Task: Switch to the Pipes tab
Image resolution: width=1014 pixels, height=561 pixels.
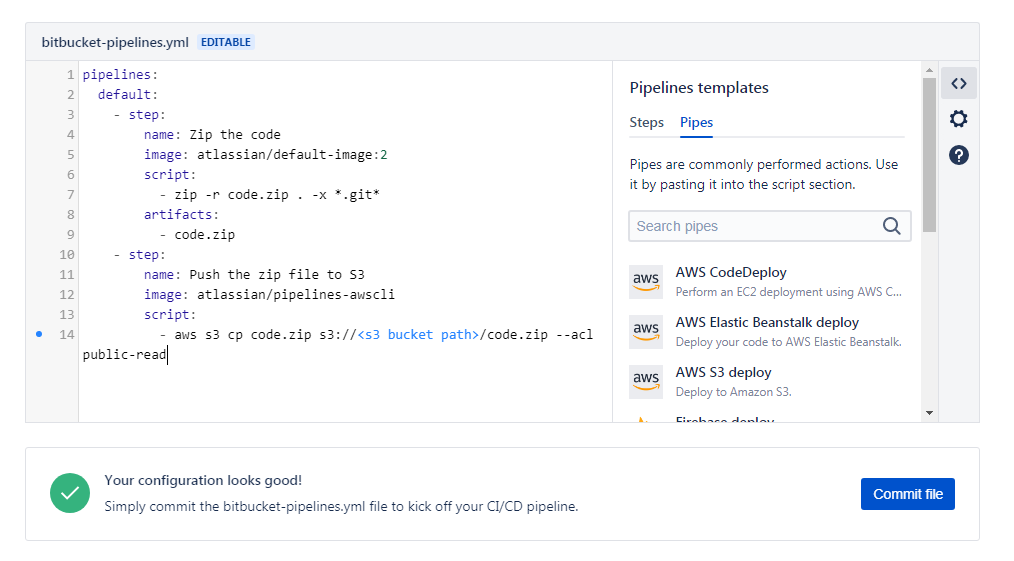Action: [x=696, y=122]
